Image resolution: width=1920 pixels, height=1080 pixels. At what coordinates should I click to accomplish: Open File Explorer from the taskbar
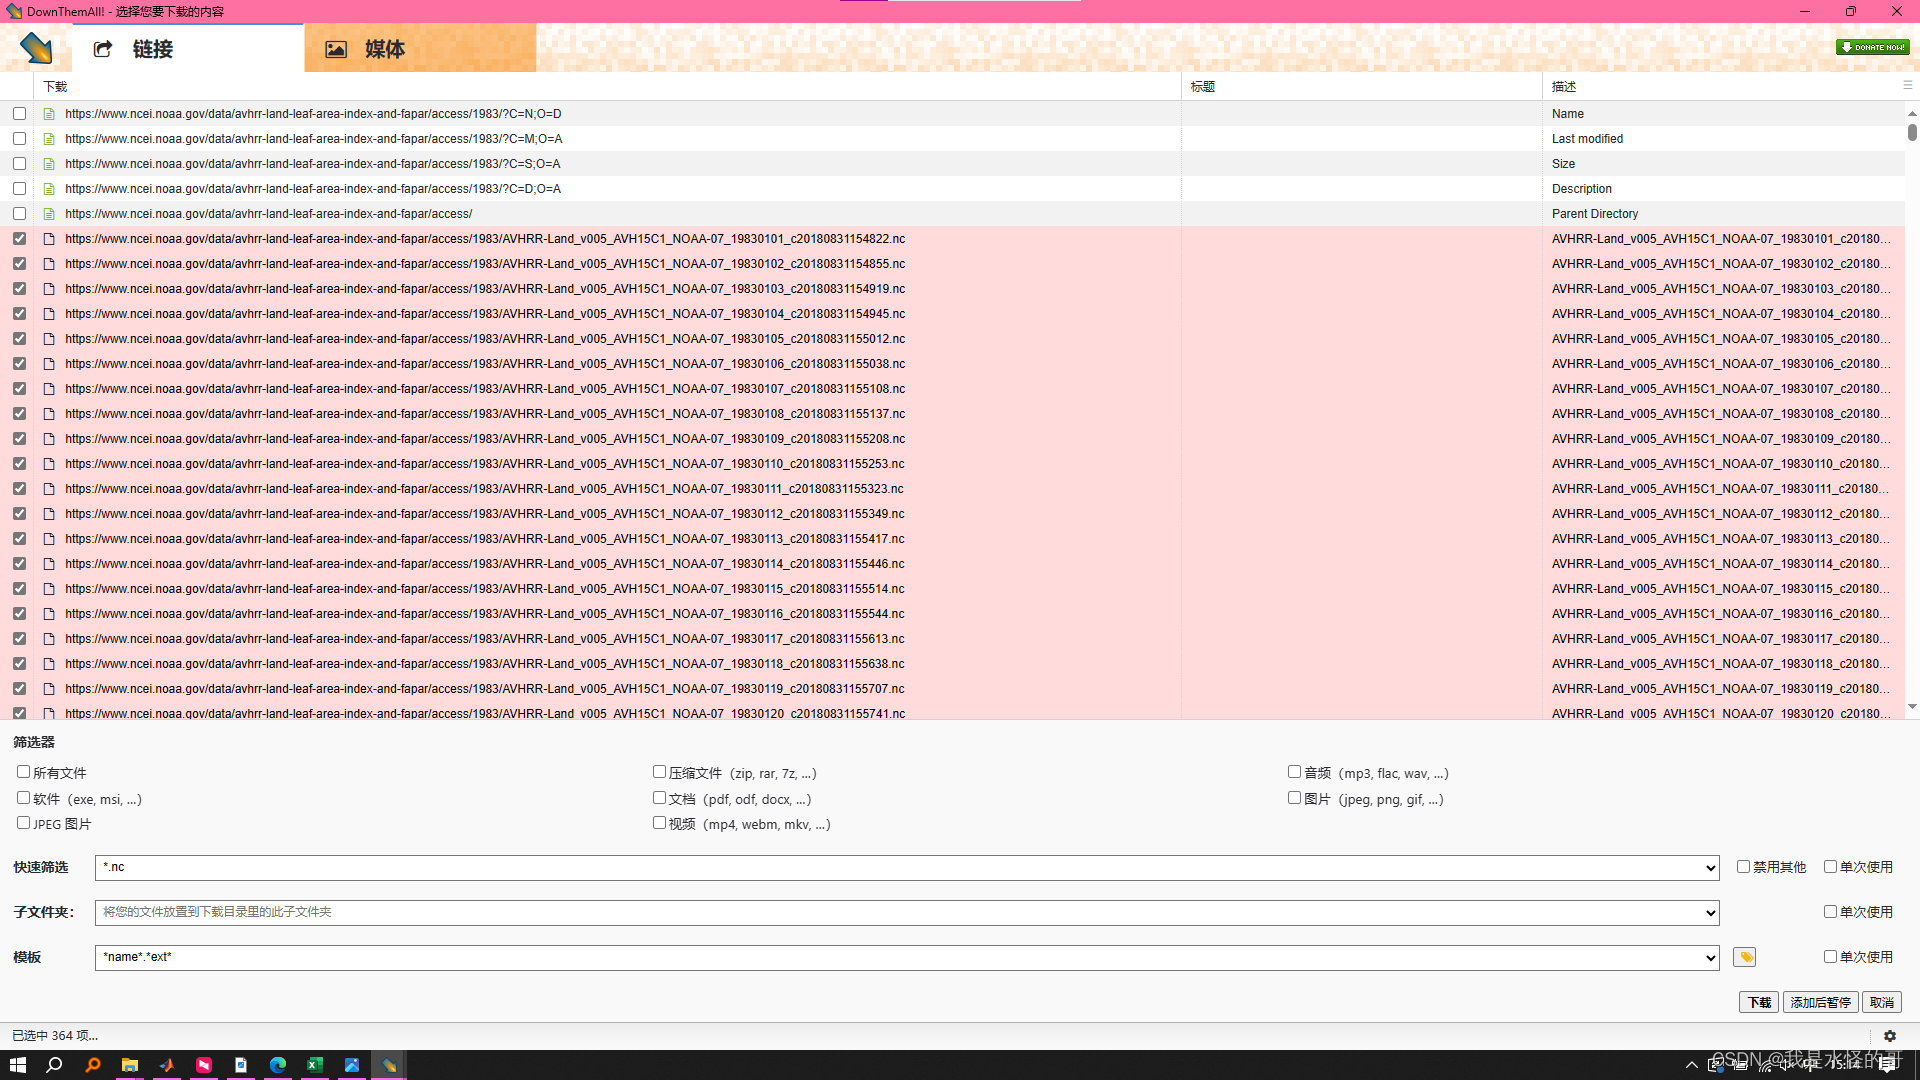pyautogui.click(x=130, y=1065)
